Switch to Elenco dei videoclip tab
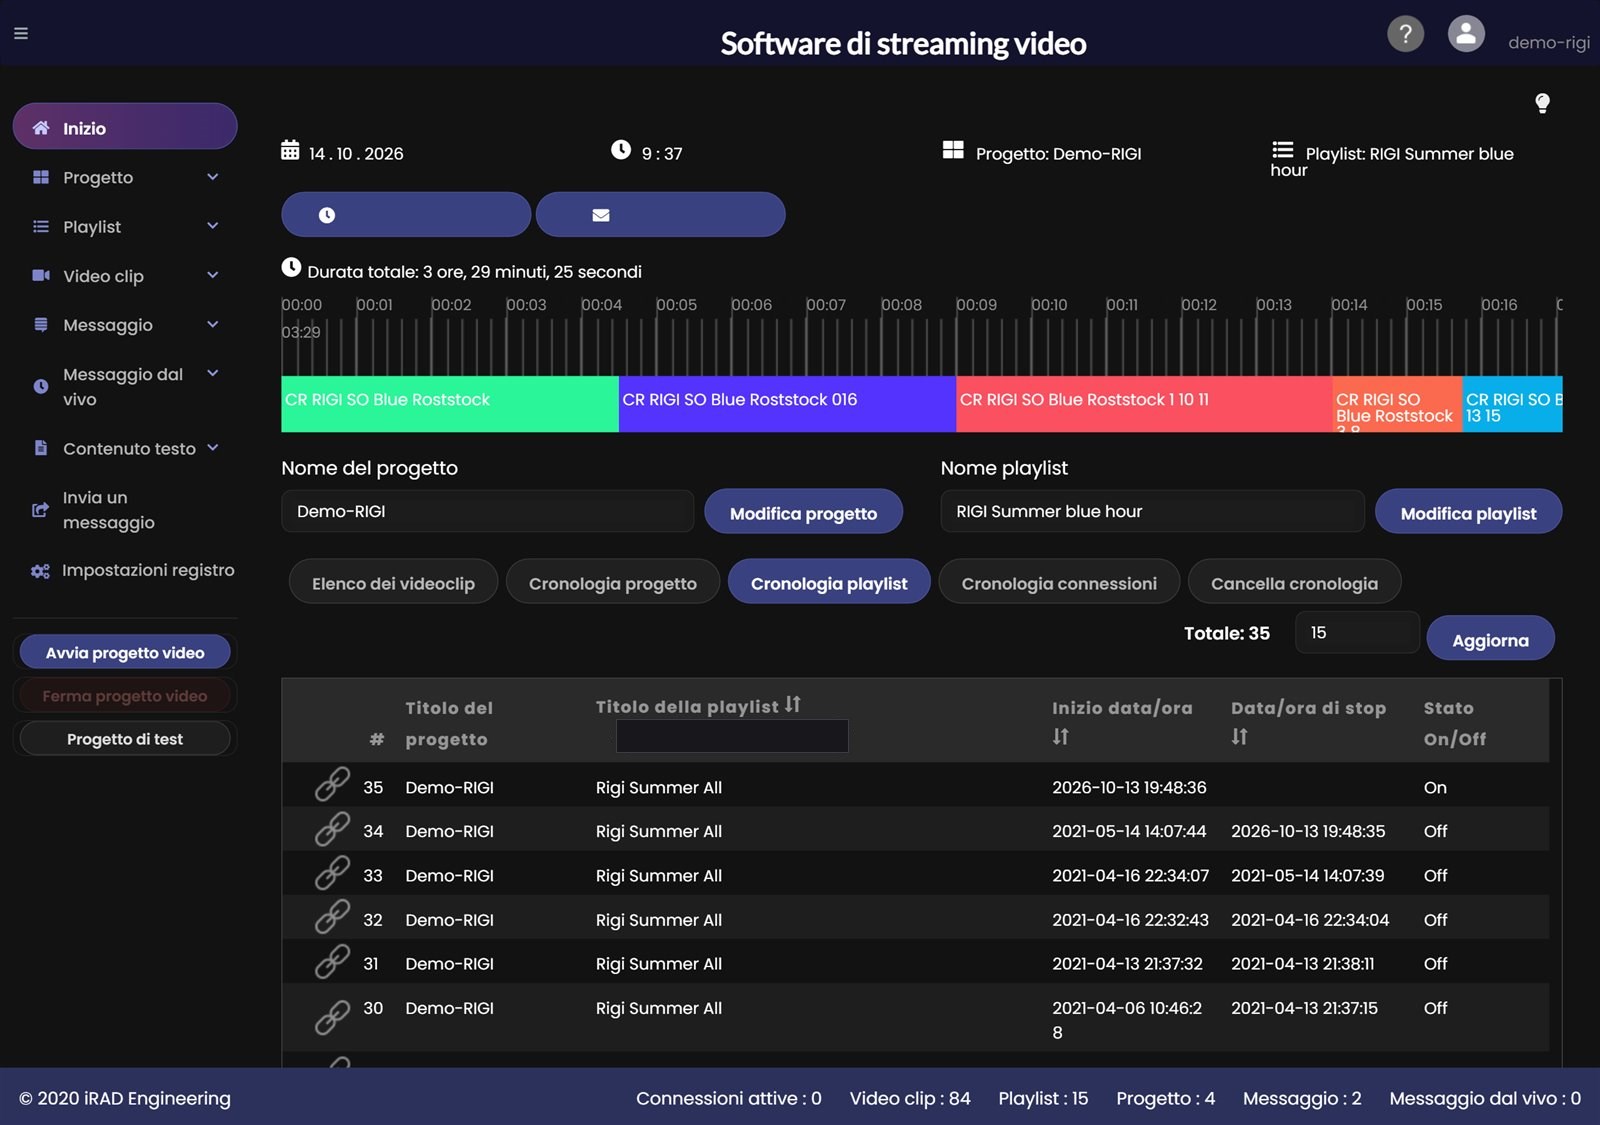 (x=393, y=583)
